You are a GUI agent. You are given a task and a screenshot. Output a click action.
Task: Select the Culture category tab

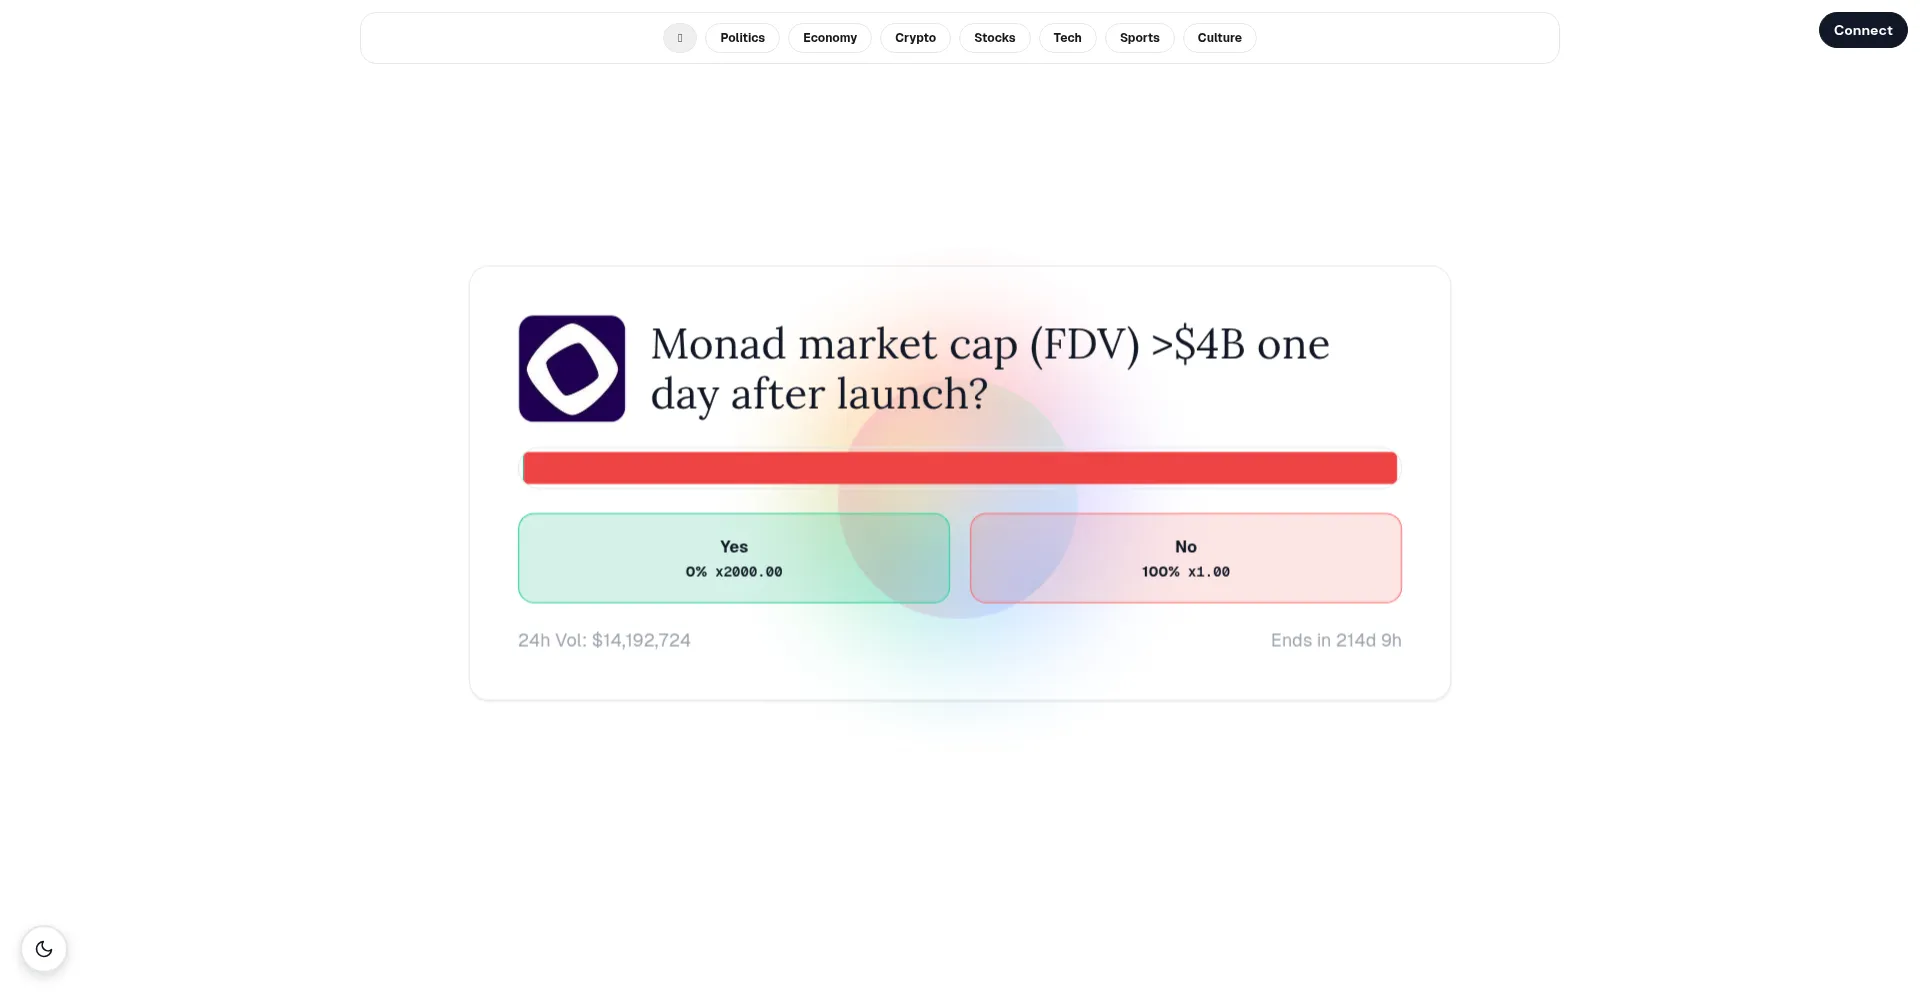click(1219, 38)
